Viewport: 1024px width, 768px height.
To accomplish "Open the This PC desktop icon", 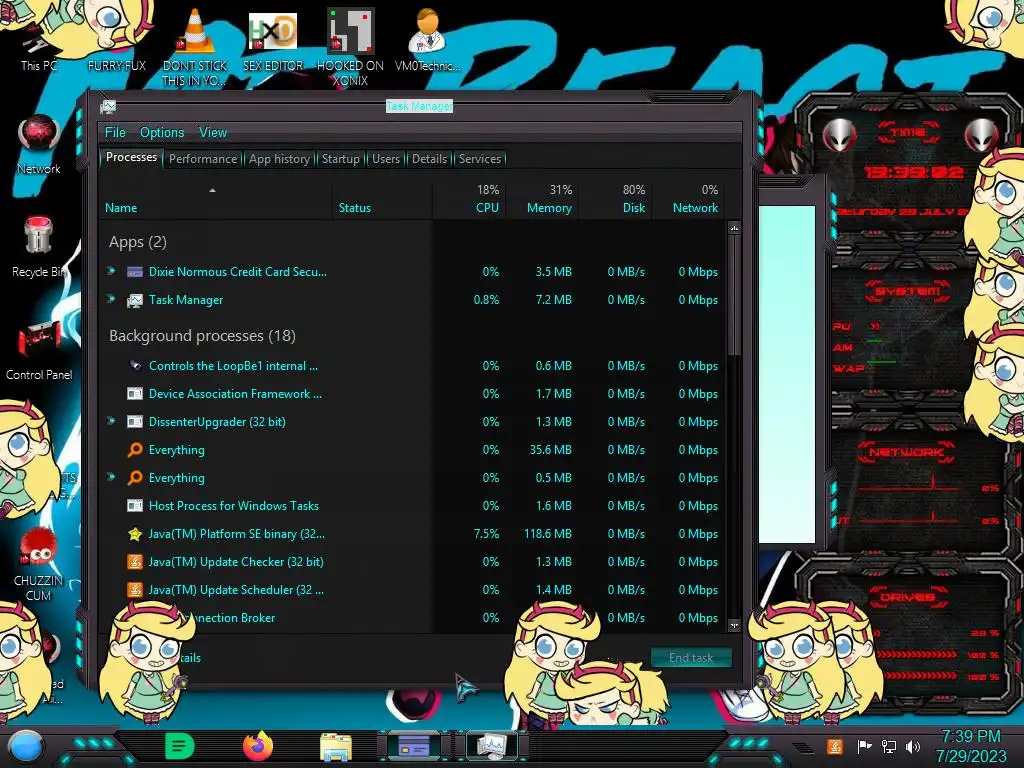I will [x=38, y=50].
